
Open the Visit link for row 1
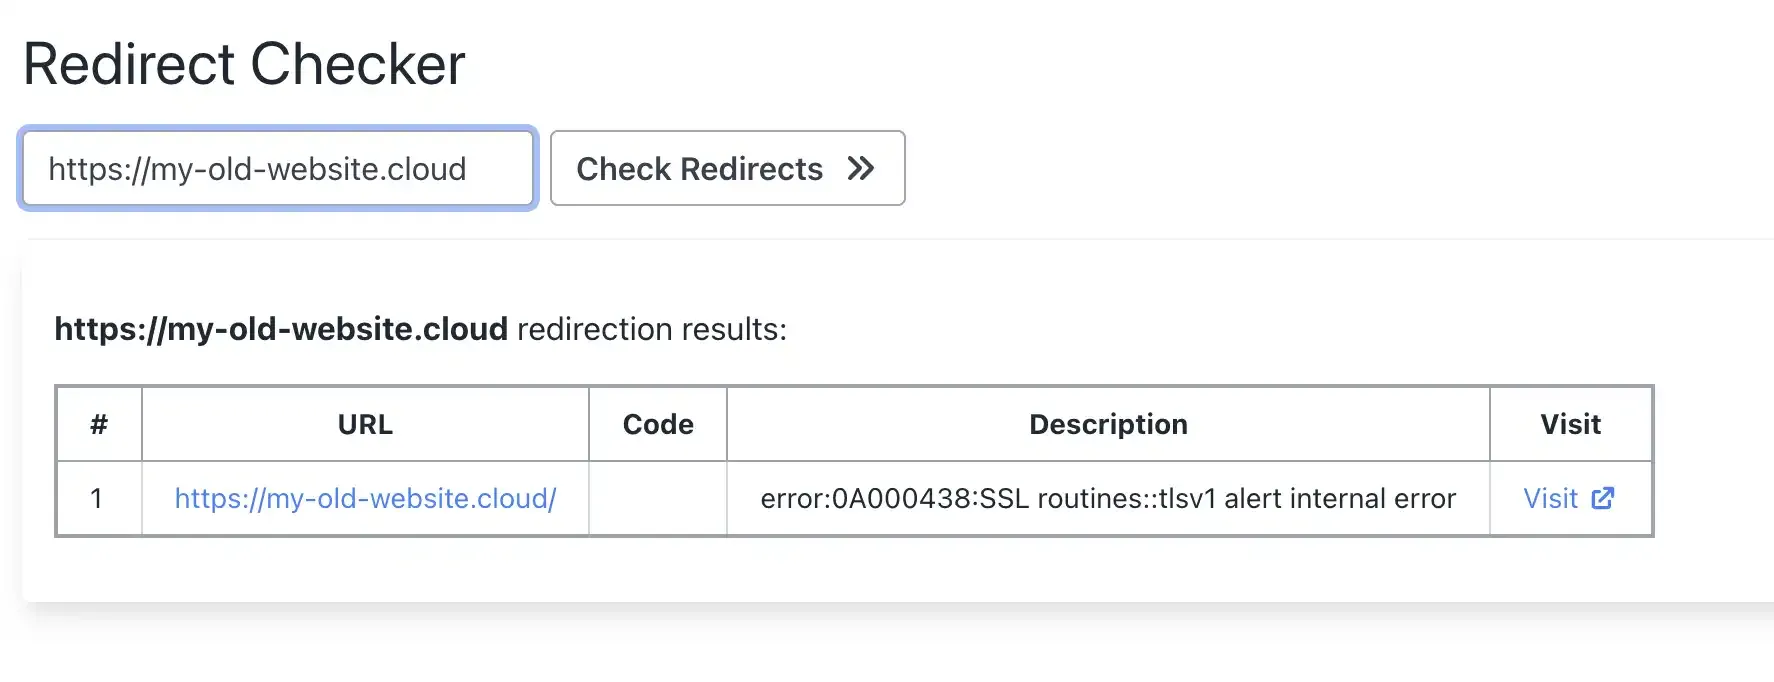coord(1551,497)
